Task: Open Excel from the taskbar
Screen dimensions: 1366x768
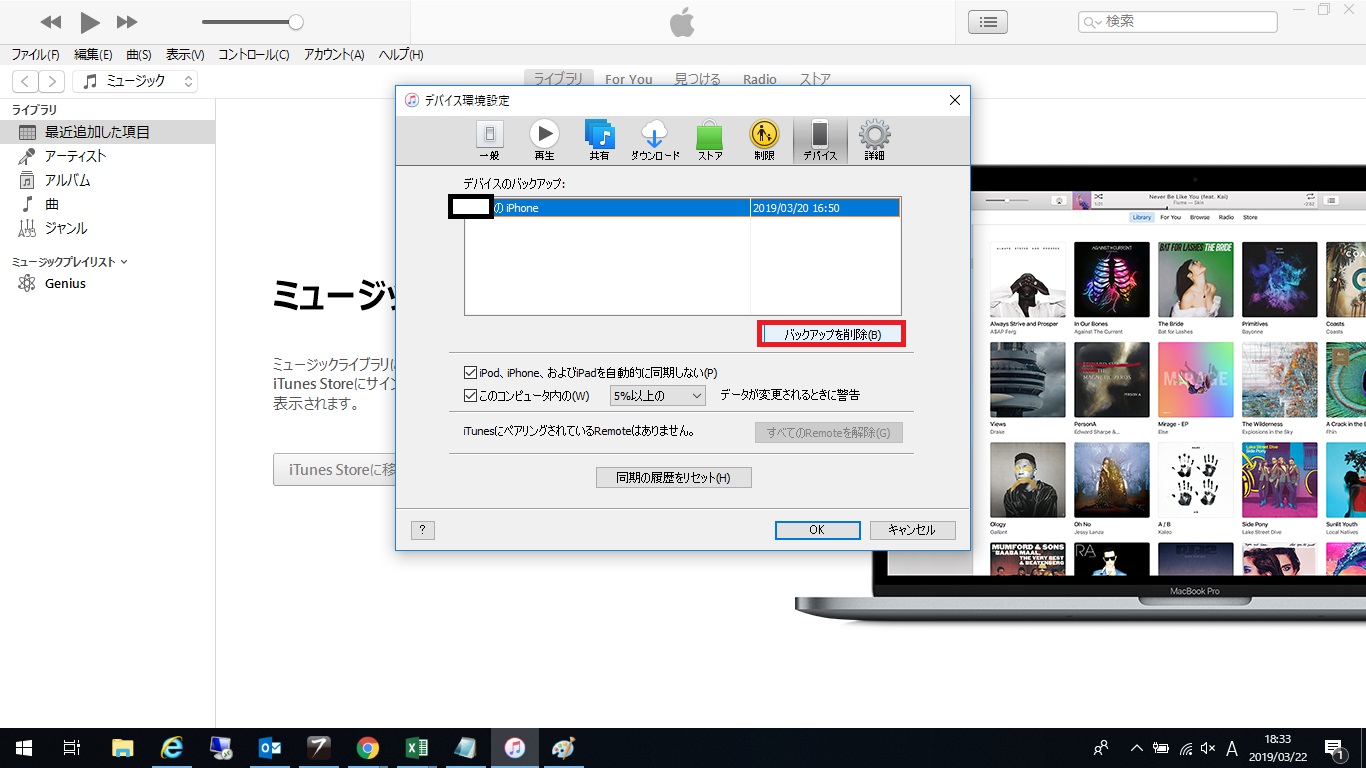Action: 417,748
